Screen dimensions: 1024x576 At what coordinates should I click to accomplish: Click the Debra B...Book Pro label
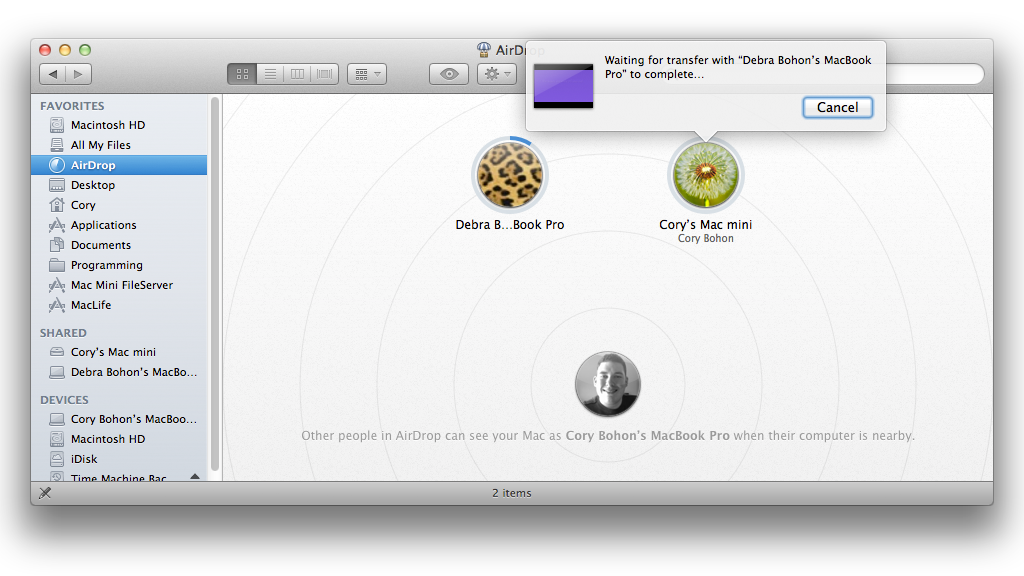pos(510,225)
